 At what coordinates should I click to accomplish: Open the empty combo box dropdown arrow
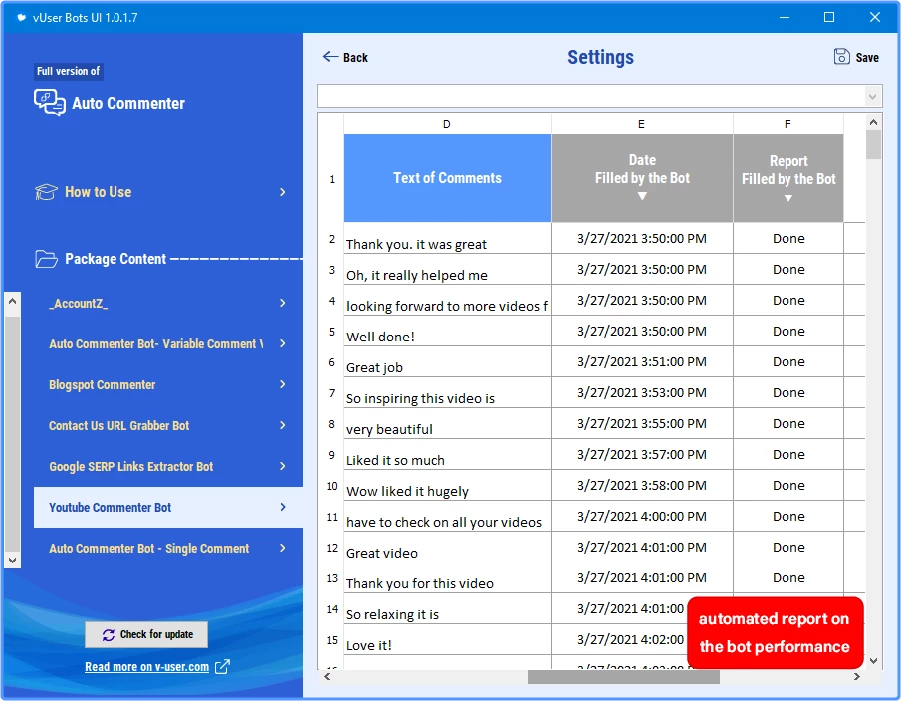click(x=872, y=97)
